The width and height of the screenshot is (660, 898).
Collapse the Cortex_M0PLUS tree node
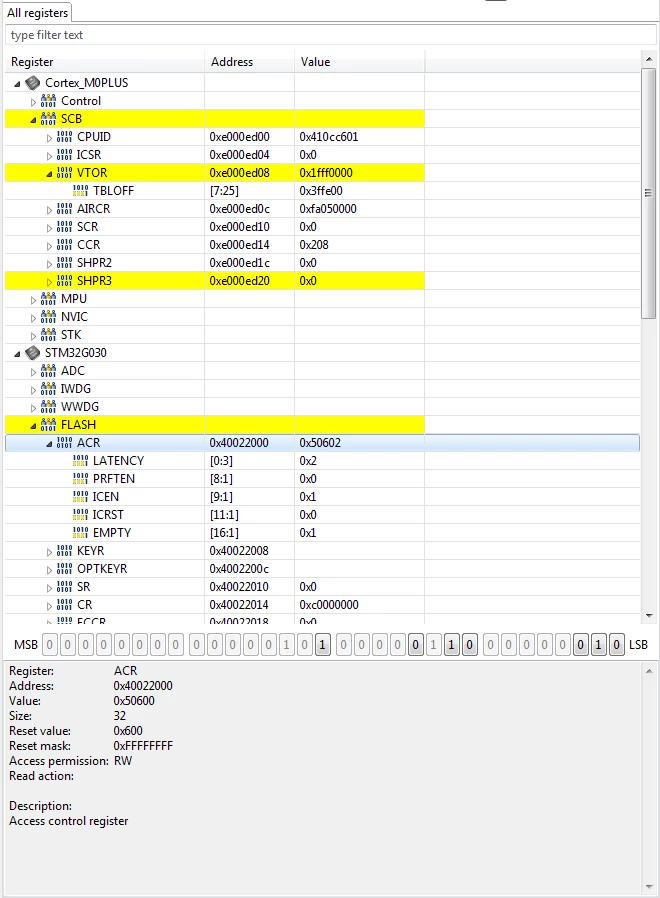tap(17, 84)
